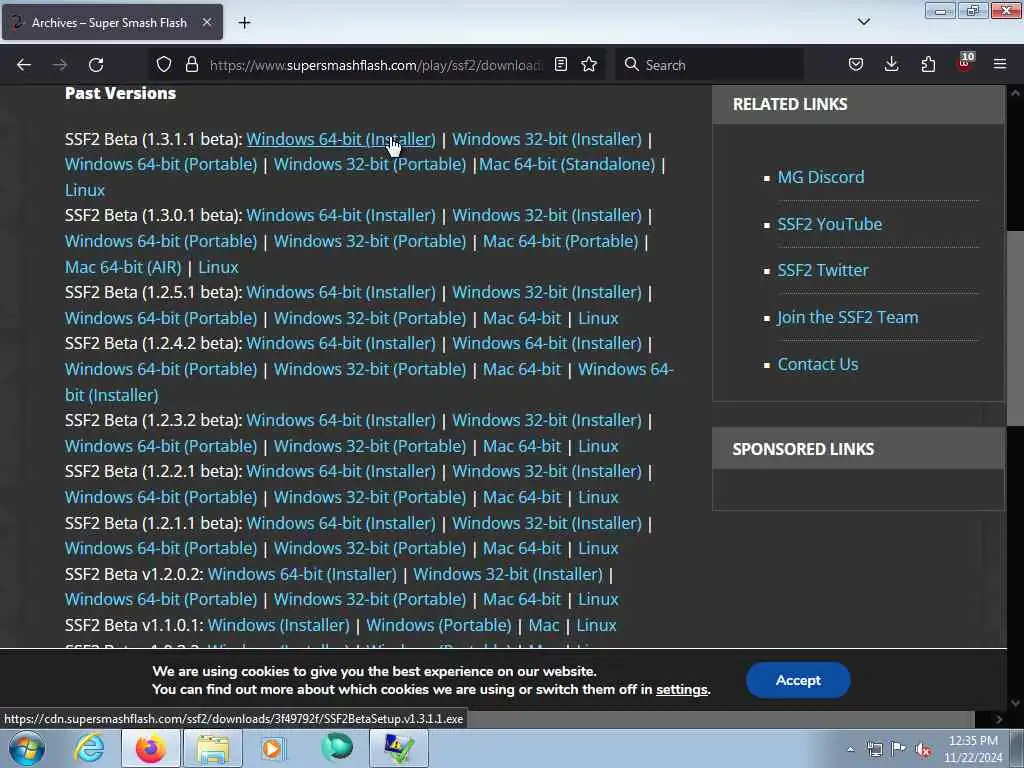
Task: Click the Firefox search box
Action: 709,65
